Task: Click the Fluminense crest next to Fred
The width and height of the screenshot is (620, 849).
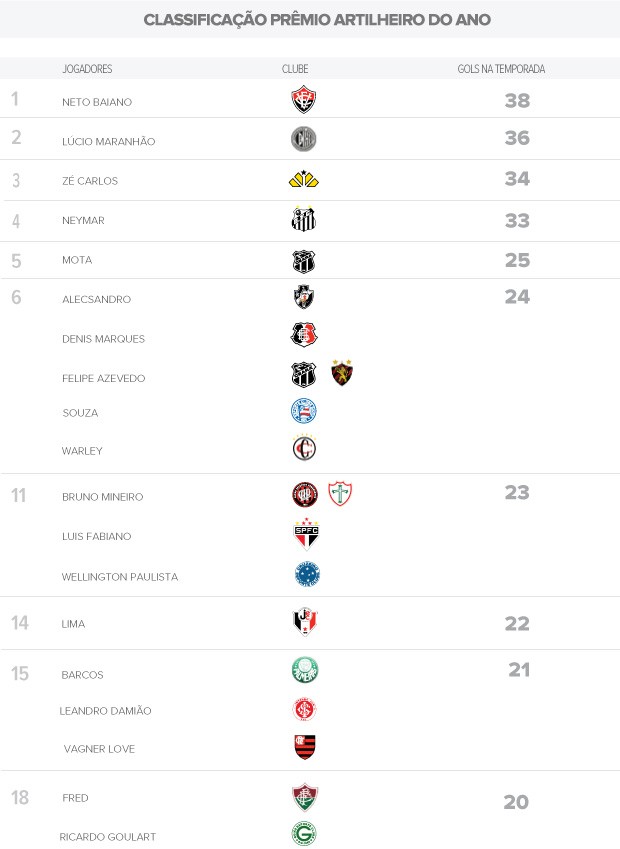Action: click(304, 797)
